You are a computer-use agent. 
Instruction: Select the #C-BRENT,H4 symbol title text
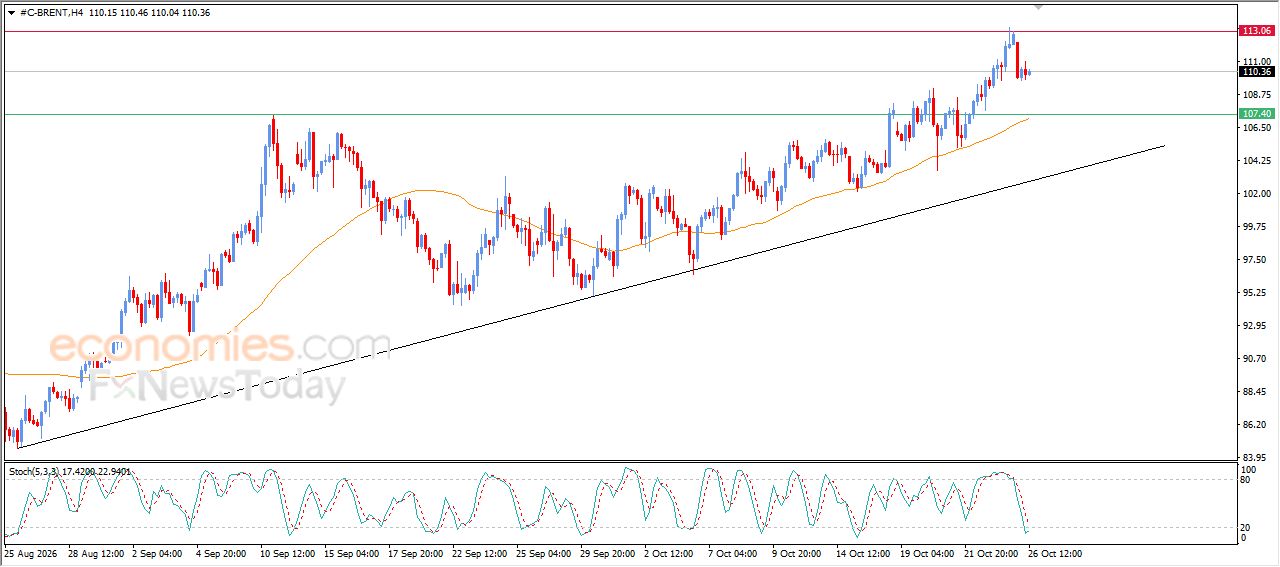[x=51, y=12]
